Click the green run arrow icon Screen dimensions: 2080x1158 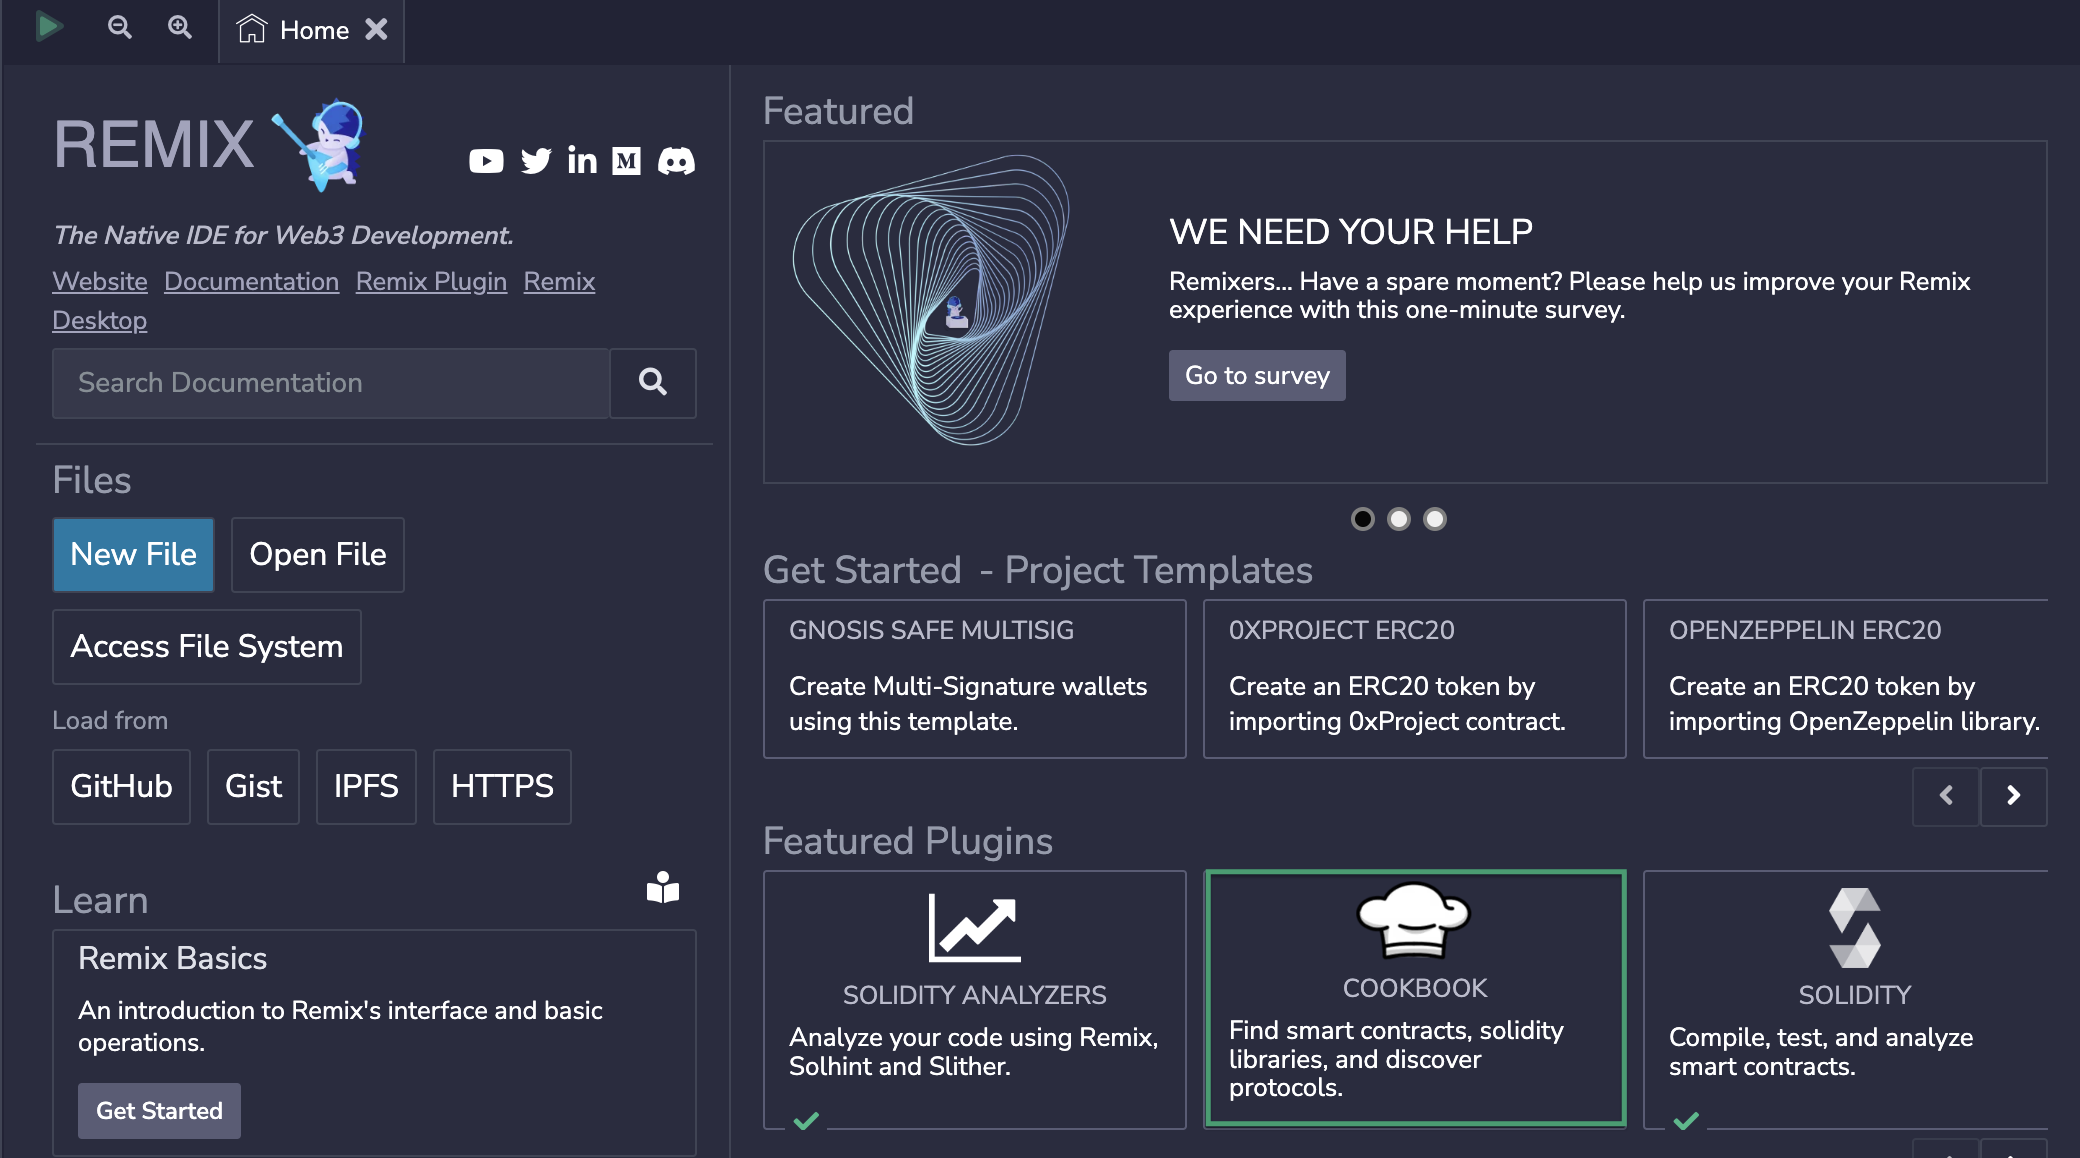point(50,27)
